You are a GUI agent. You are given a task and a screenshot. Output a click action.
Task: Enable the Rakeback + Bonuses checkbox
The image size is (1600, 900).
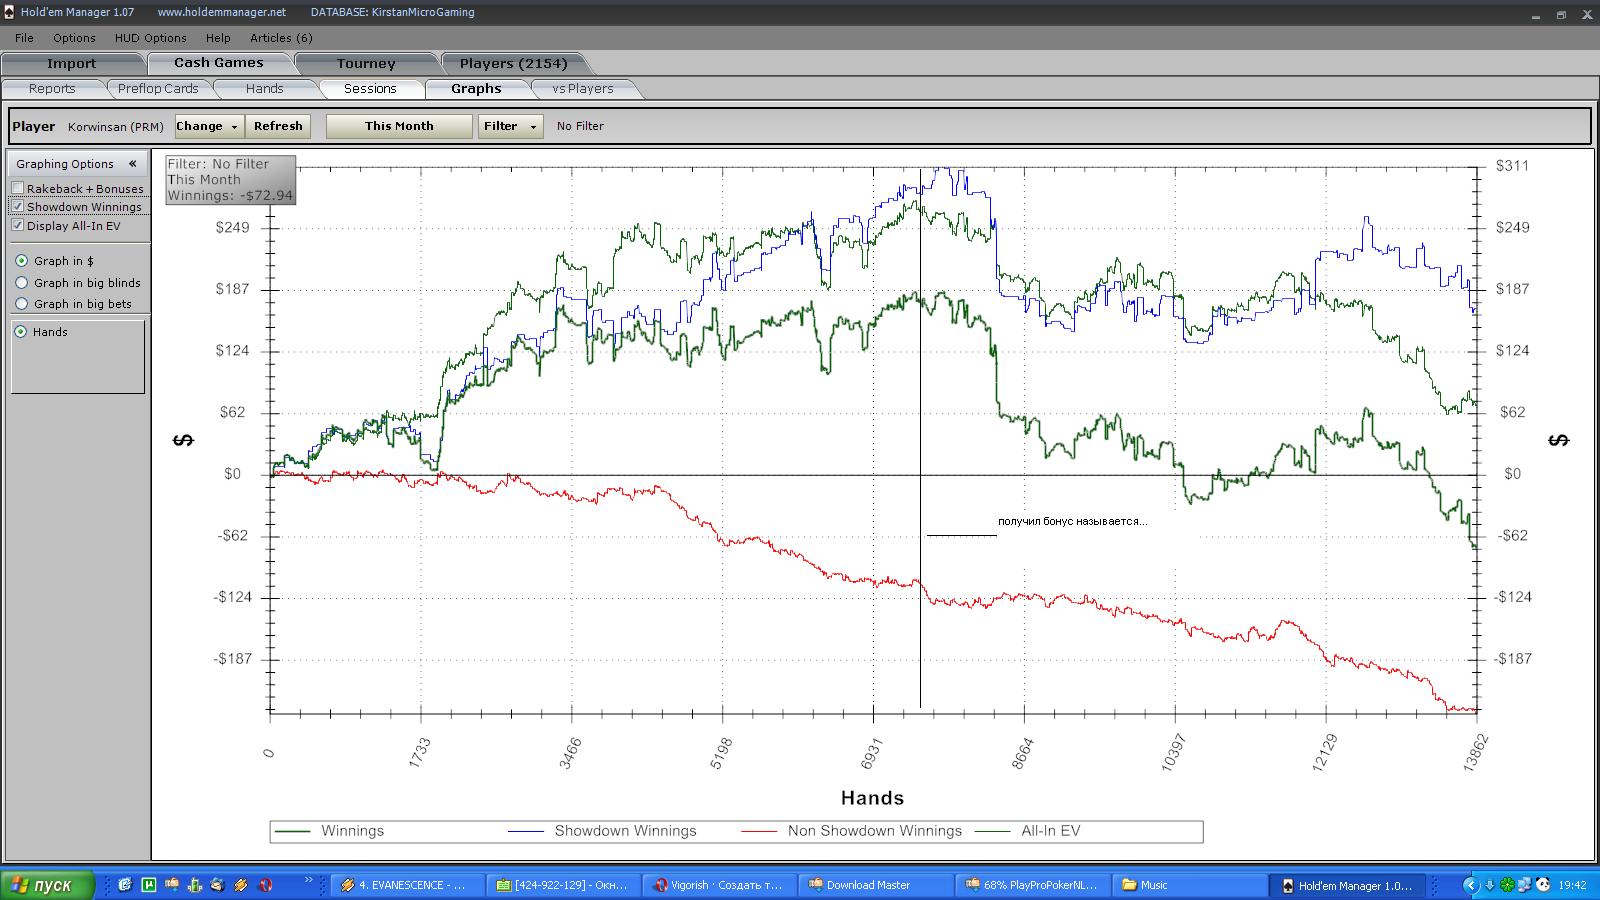click(18, 189)
